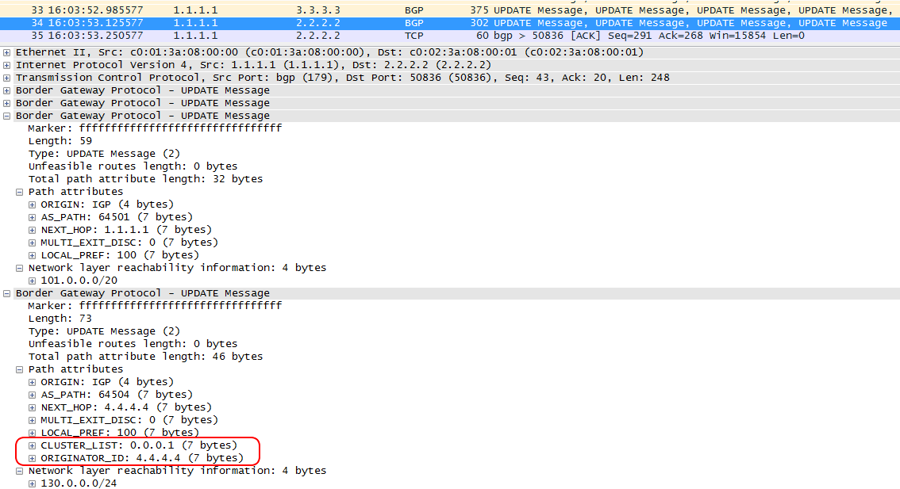Expand the 130.0.0.0/24 prefix entry
Image resolution: width=900 pixels, height=489 pixels.
33,484
